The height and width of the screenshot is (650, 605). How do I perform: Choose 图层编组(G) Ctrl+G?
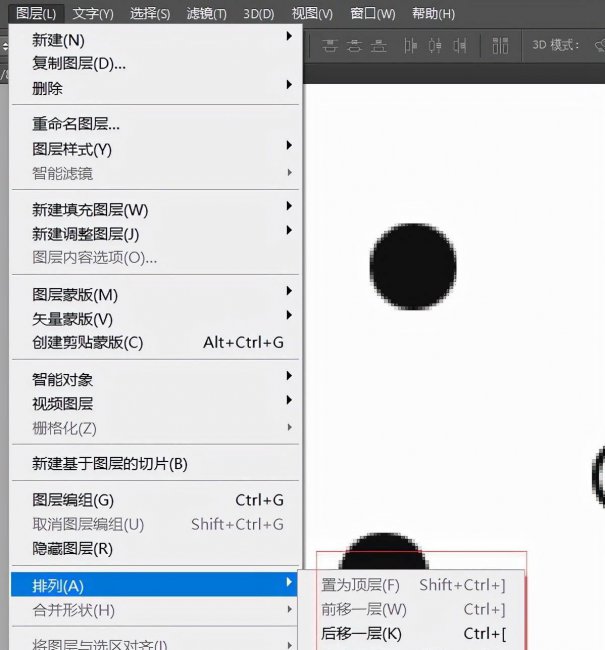[x=155, y=500]
